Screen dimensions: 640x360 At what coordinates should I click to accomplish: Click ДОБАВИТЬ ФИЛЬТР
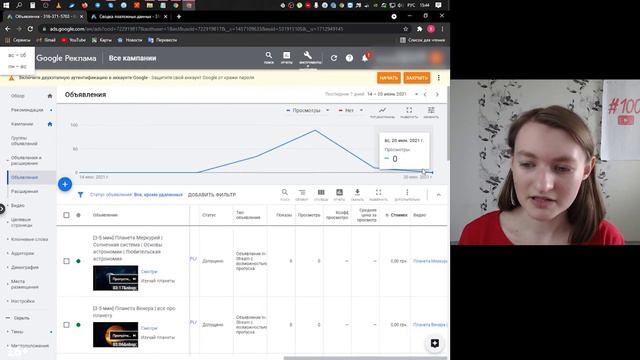212,195
